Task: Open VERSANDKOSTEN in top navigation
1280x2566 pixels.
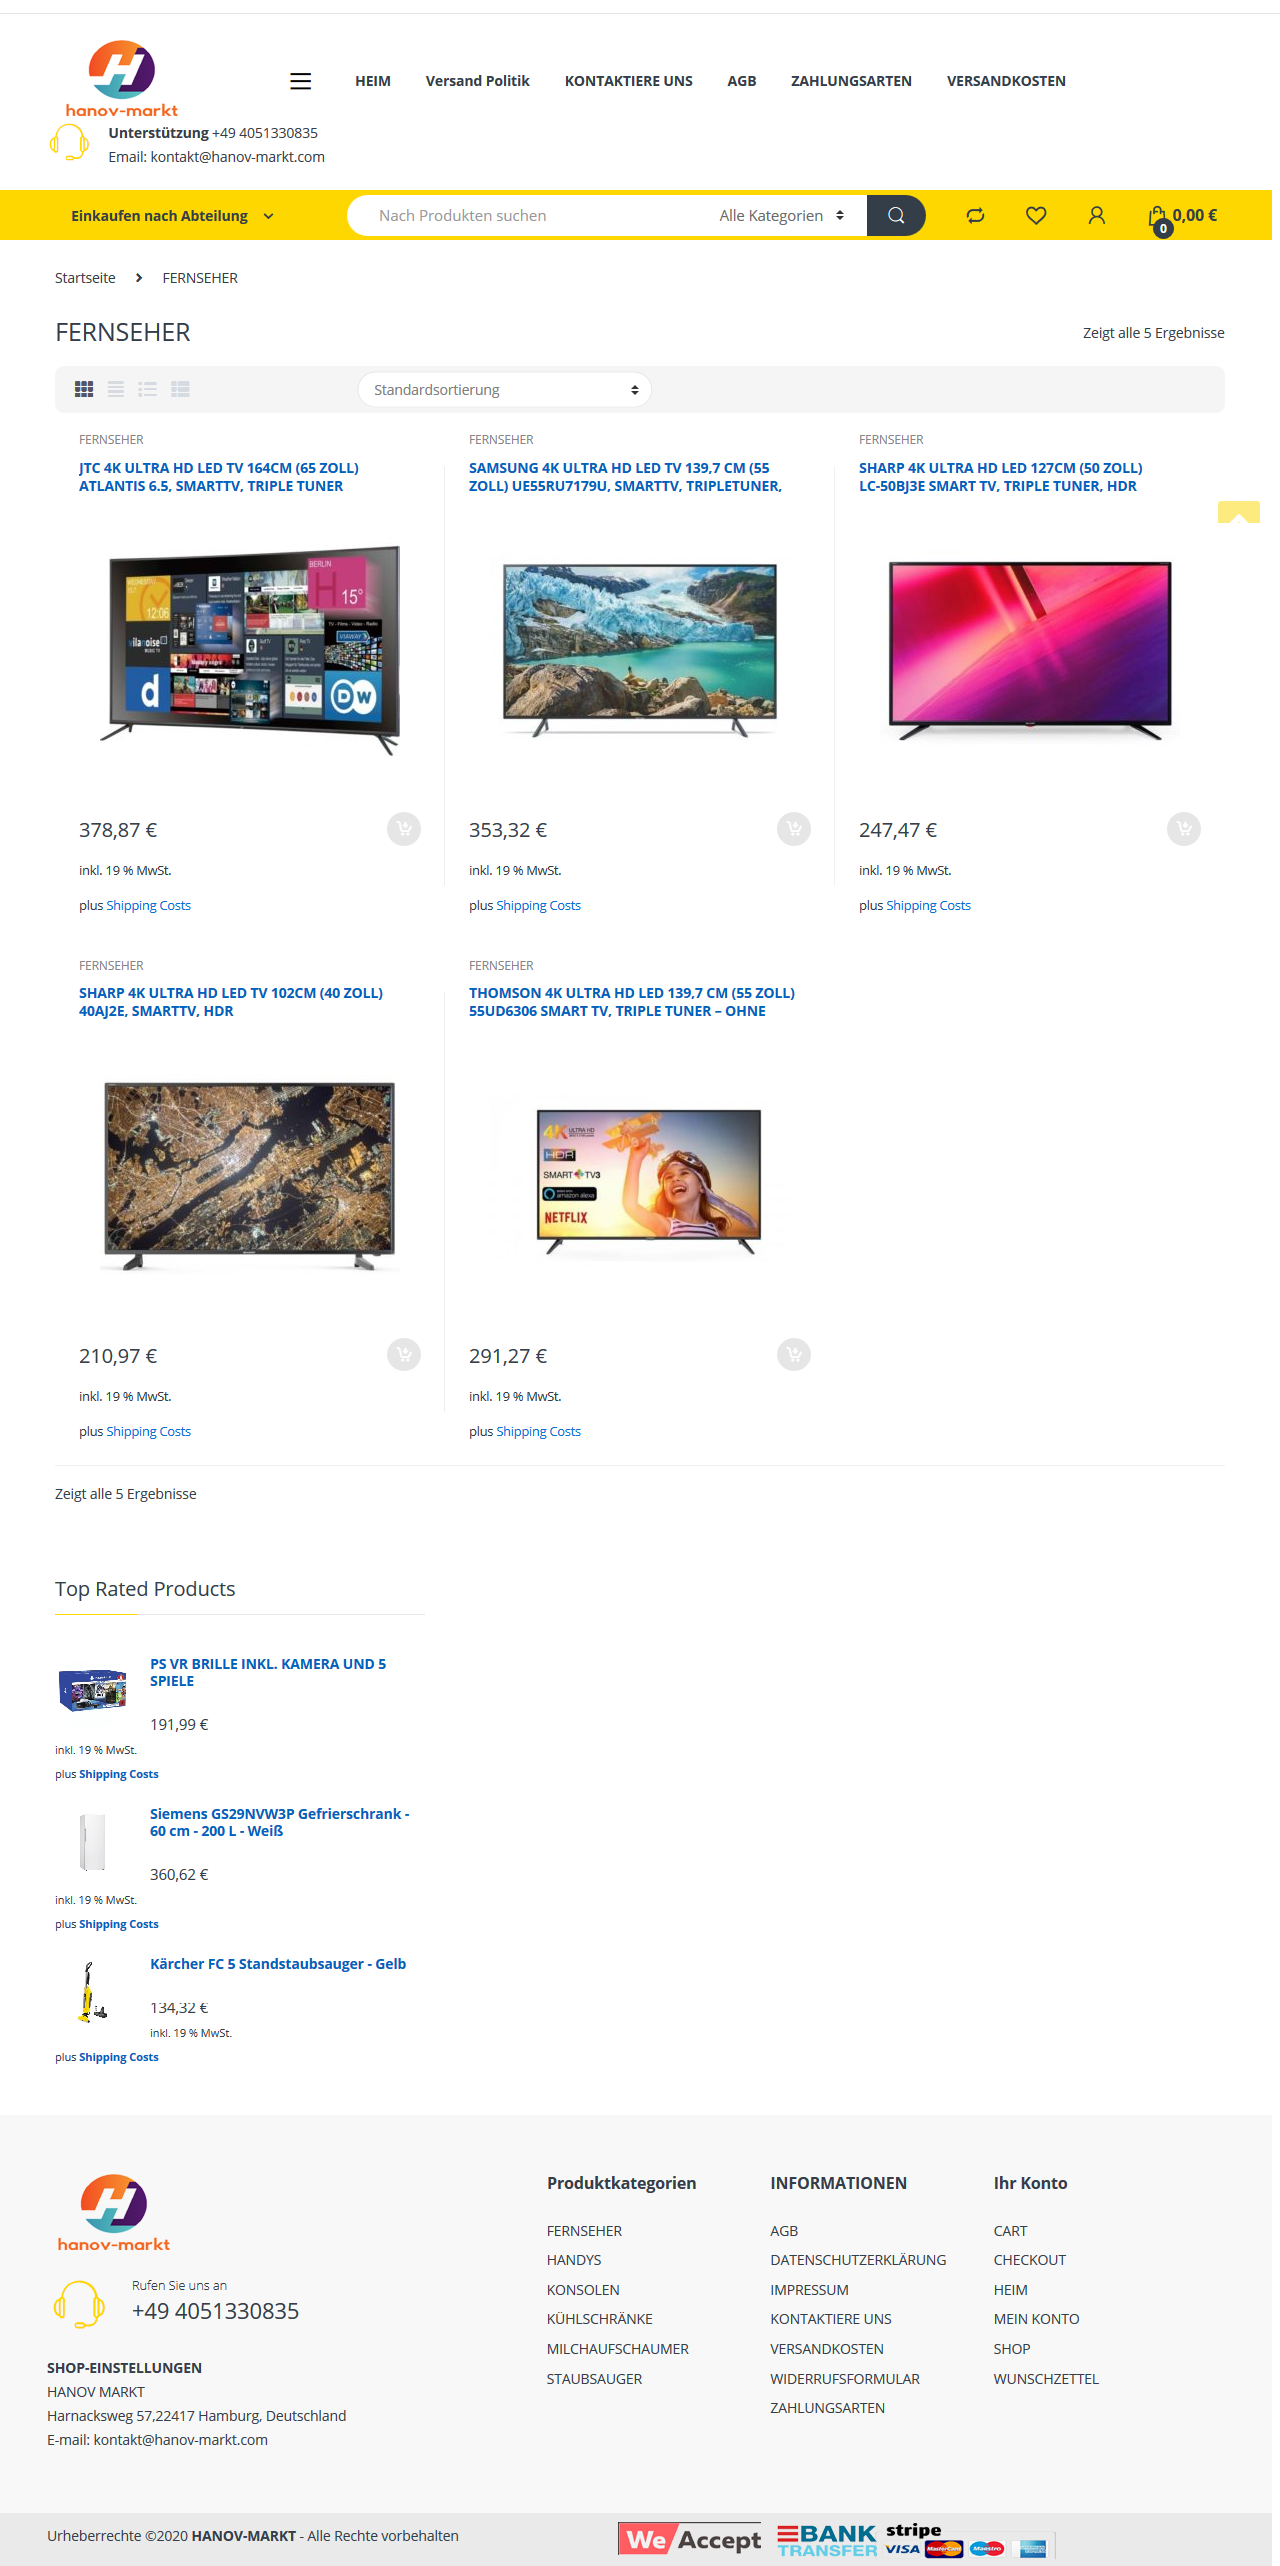Action: tap(1006, 81)
